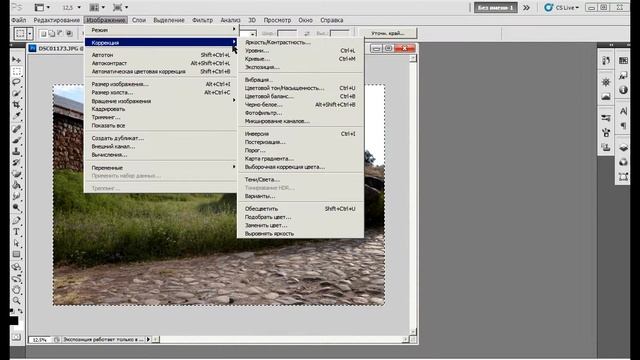This screenshot has height=360, width=640.
Task: Open the Layers panel icon
Action: pyautogui.click(x=623, y=147)
